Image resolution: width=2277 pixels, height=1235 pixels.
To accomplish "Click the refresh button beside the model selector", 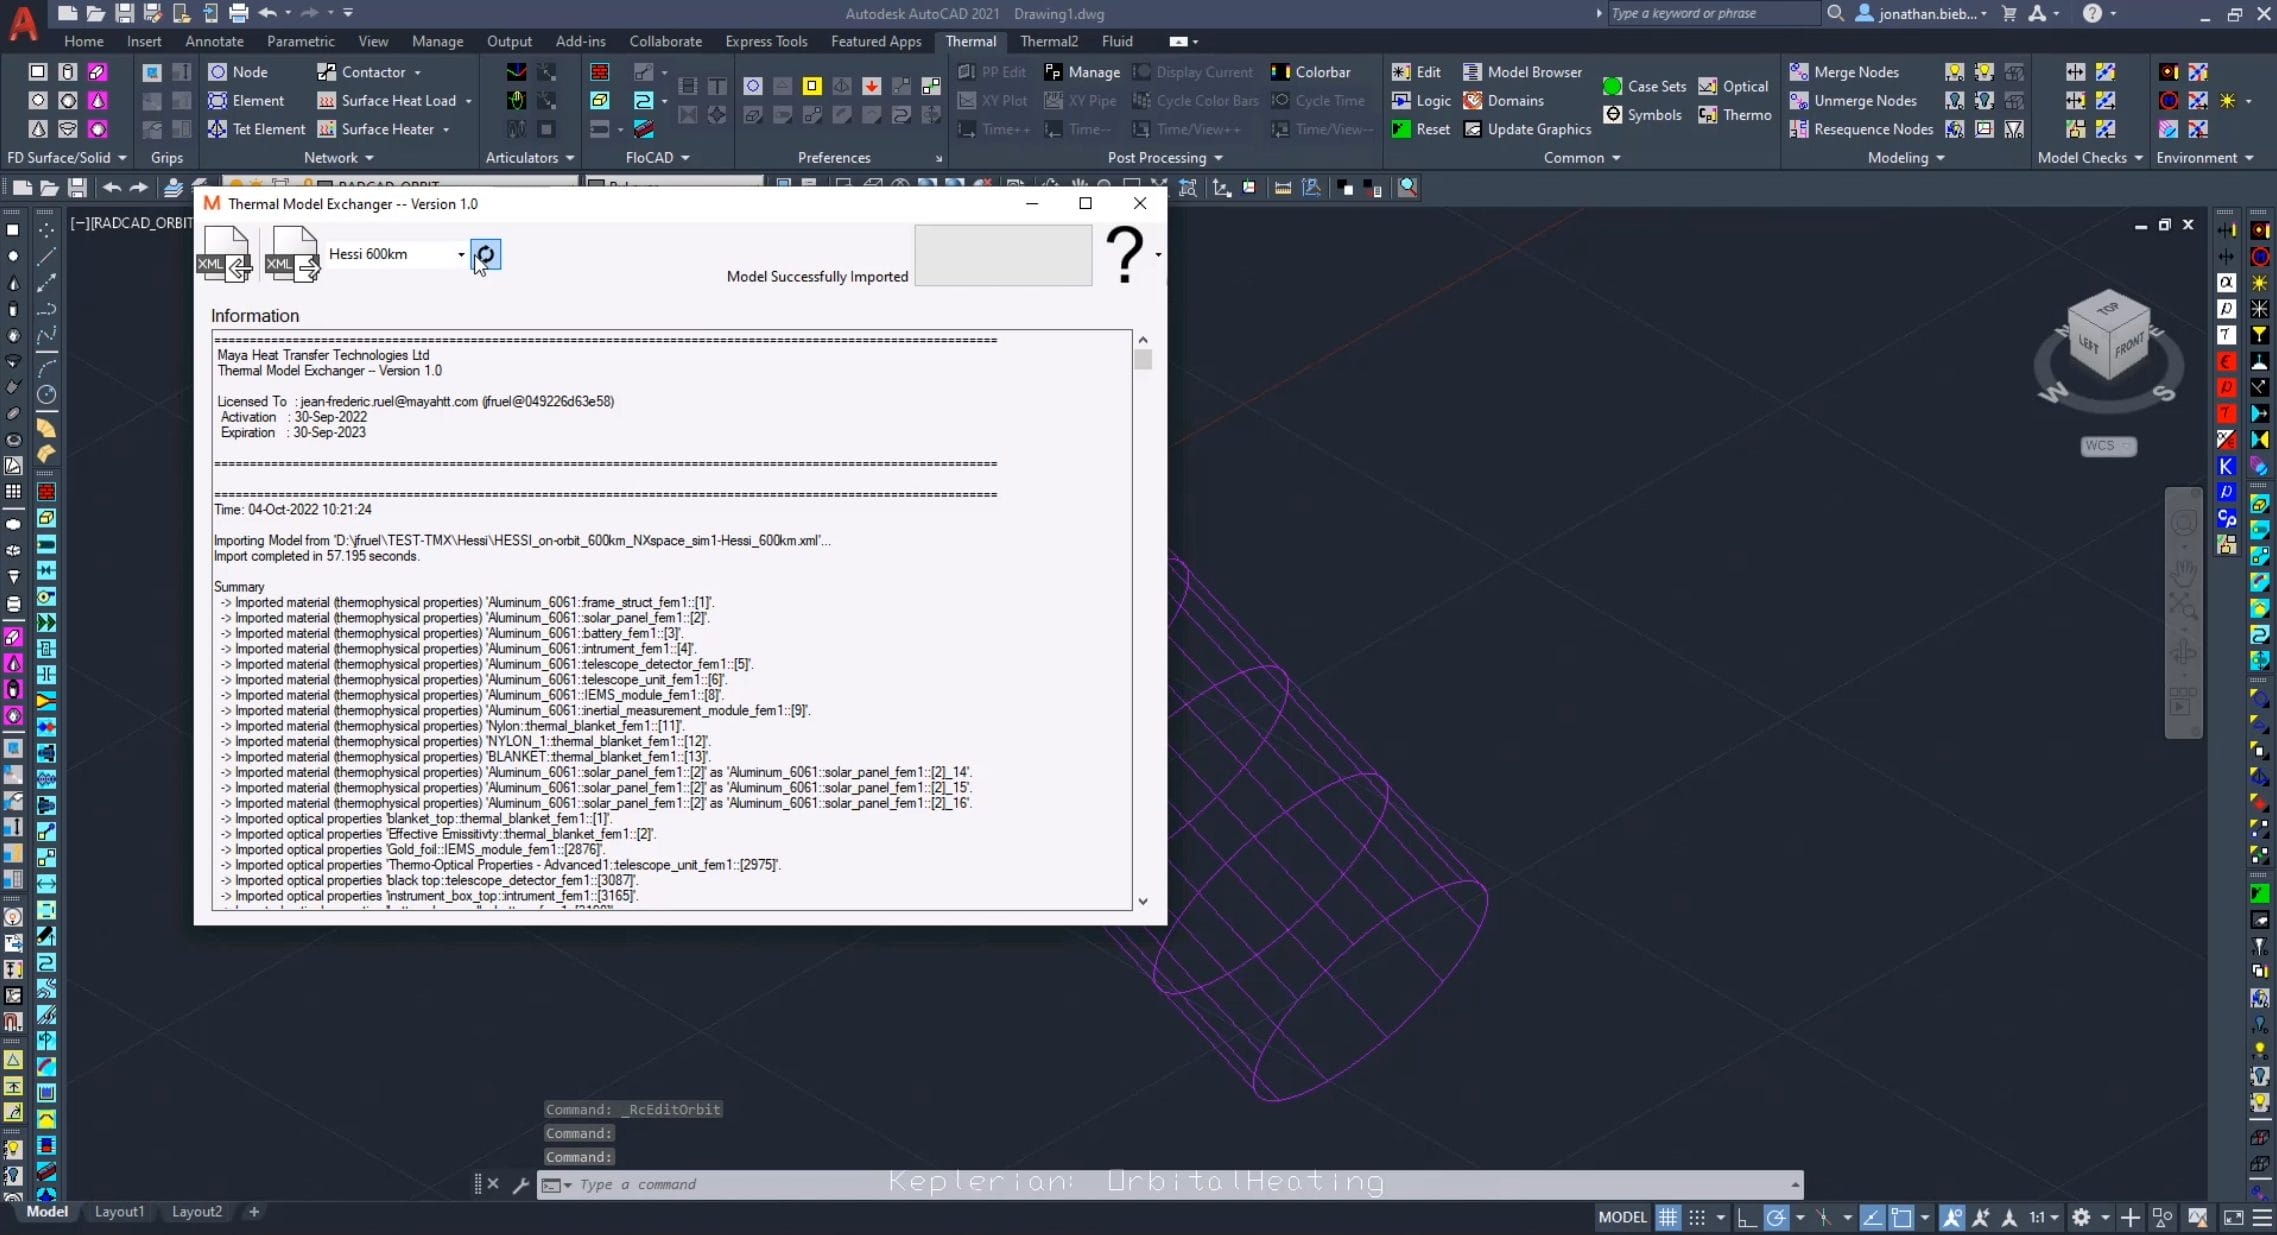I will [x=486, y=253].
